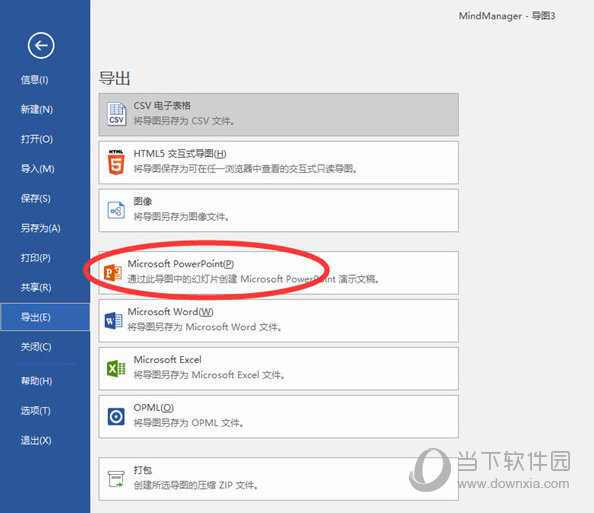The height and width of the screenshot is (513, 594).
Task: Open the 导入(M) sidebar entry
Action: (38, 169)
